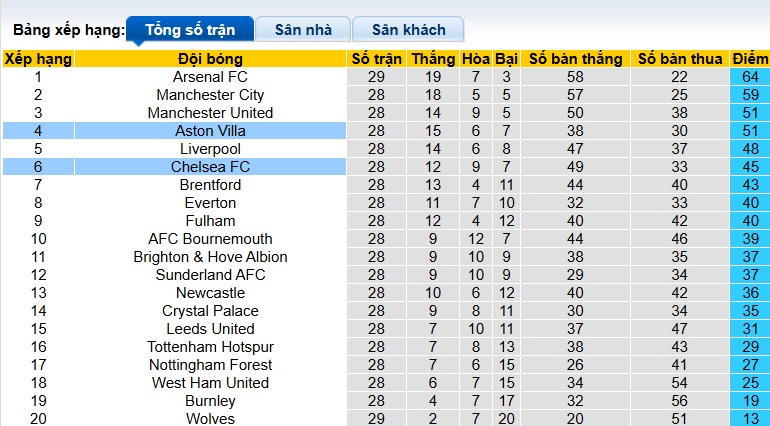Click the Arsenal FC team name
The image size is (770, 426).
point(210,77)
